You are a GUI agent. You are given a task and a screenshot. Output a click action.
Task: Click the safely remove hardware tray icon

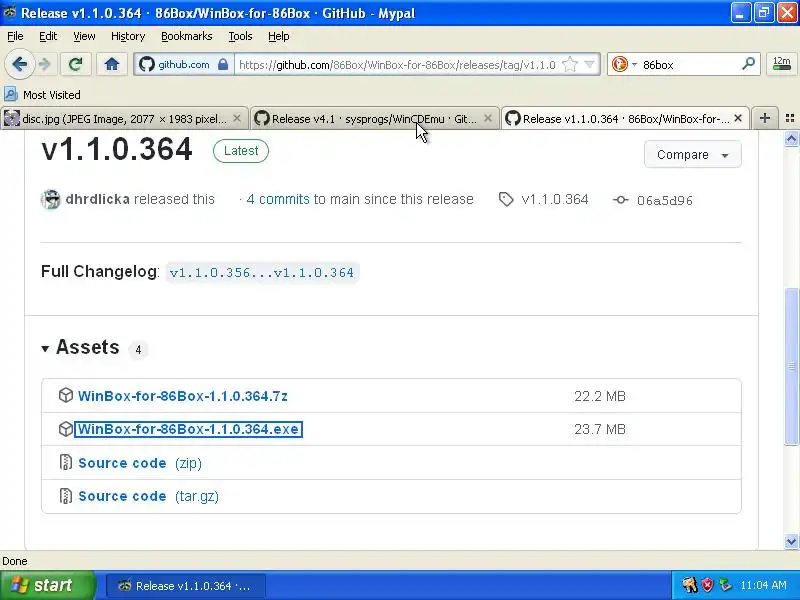725,585
